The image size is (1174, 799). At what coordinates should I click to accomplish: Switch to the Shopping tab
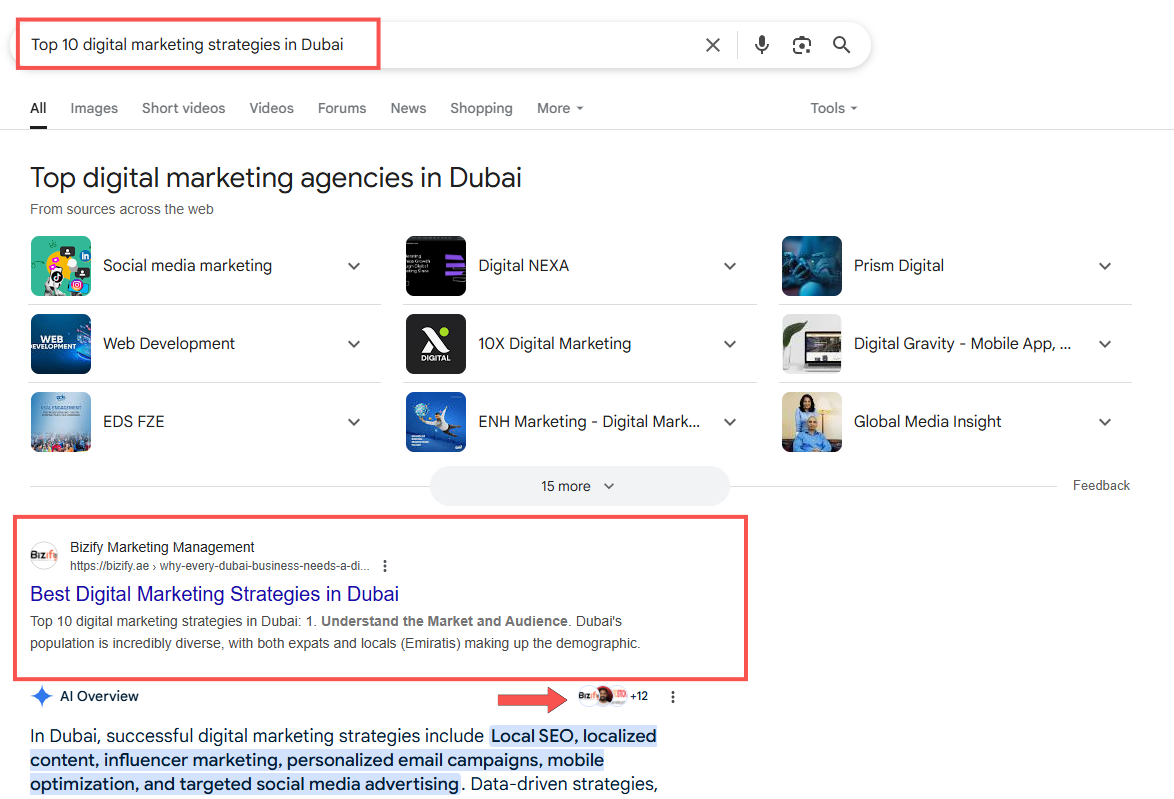point(481,109)
